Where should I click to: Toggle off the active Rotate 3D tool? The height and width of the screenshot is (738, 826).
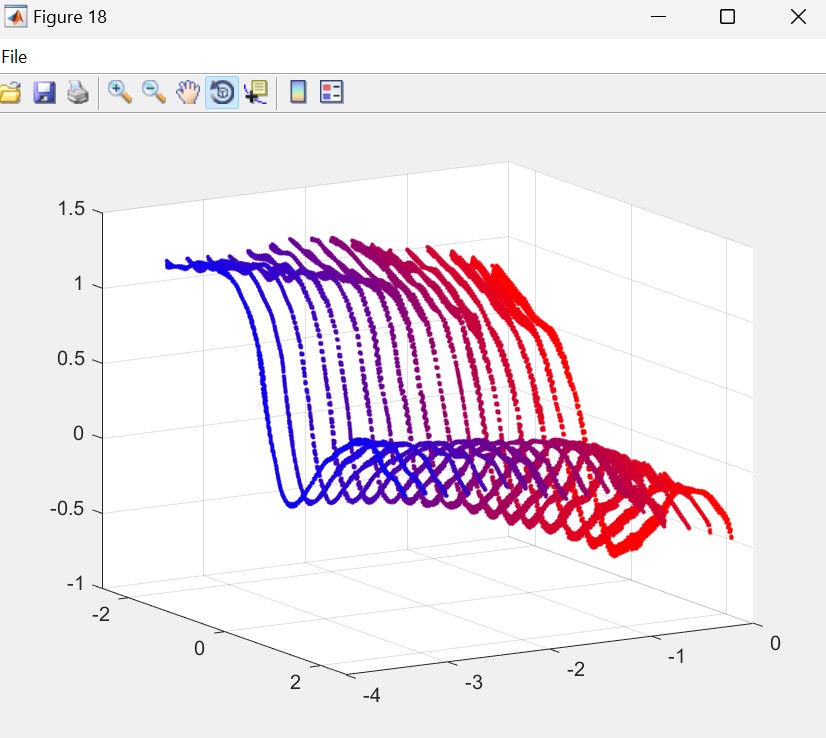click(222, 93)
